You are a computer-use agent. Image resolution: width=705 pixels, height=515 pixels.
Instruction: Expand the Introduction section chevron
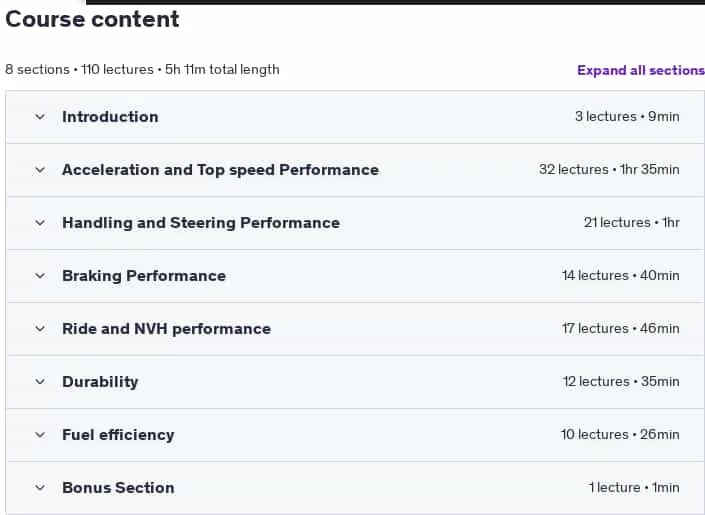click(x=40, y=117)
